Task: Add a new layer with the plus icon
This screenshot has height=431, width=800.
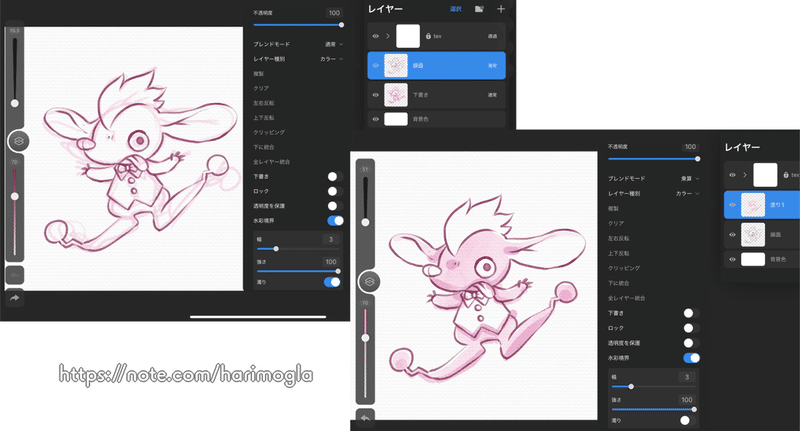Action: point(501,9)
